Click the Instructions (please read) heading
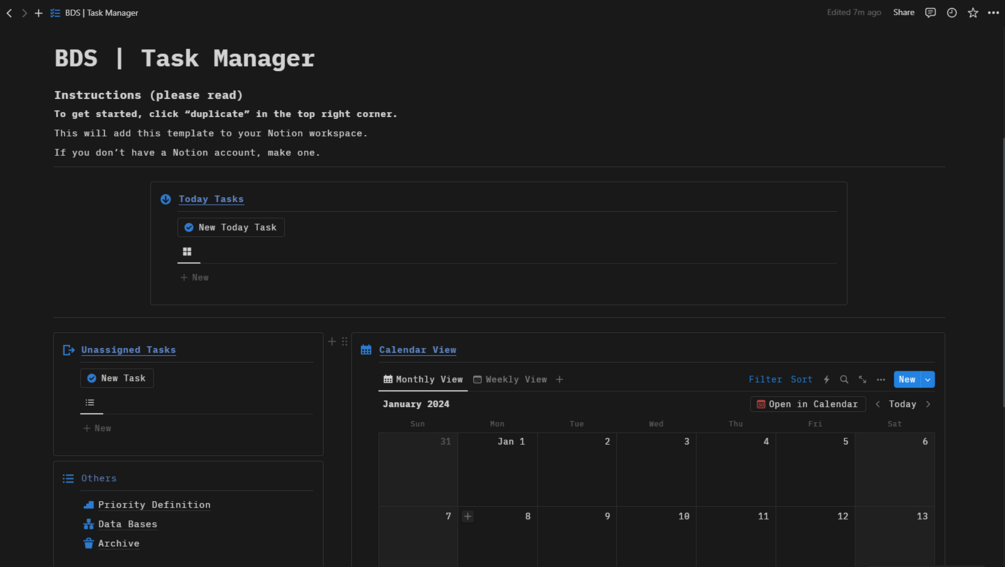Image resolution: width=1005 pixels, height=567 pixels. click(149, 95)
